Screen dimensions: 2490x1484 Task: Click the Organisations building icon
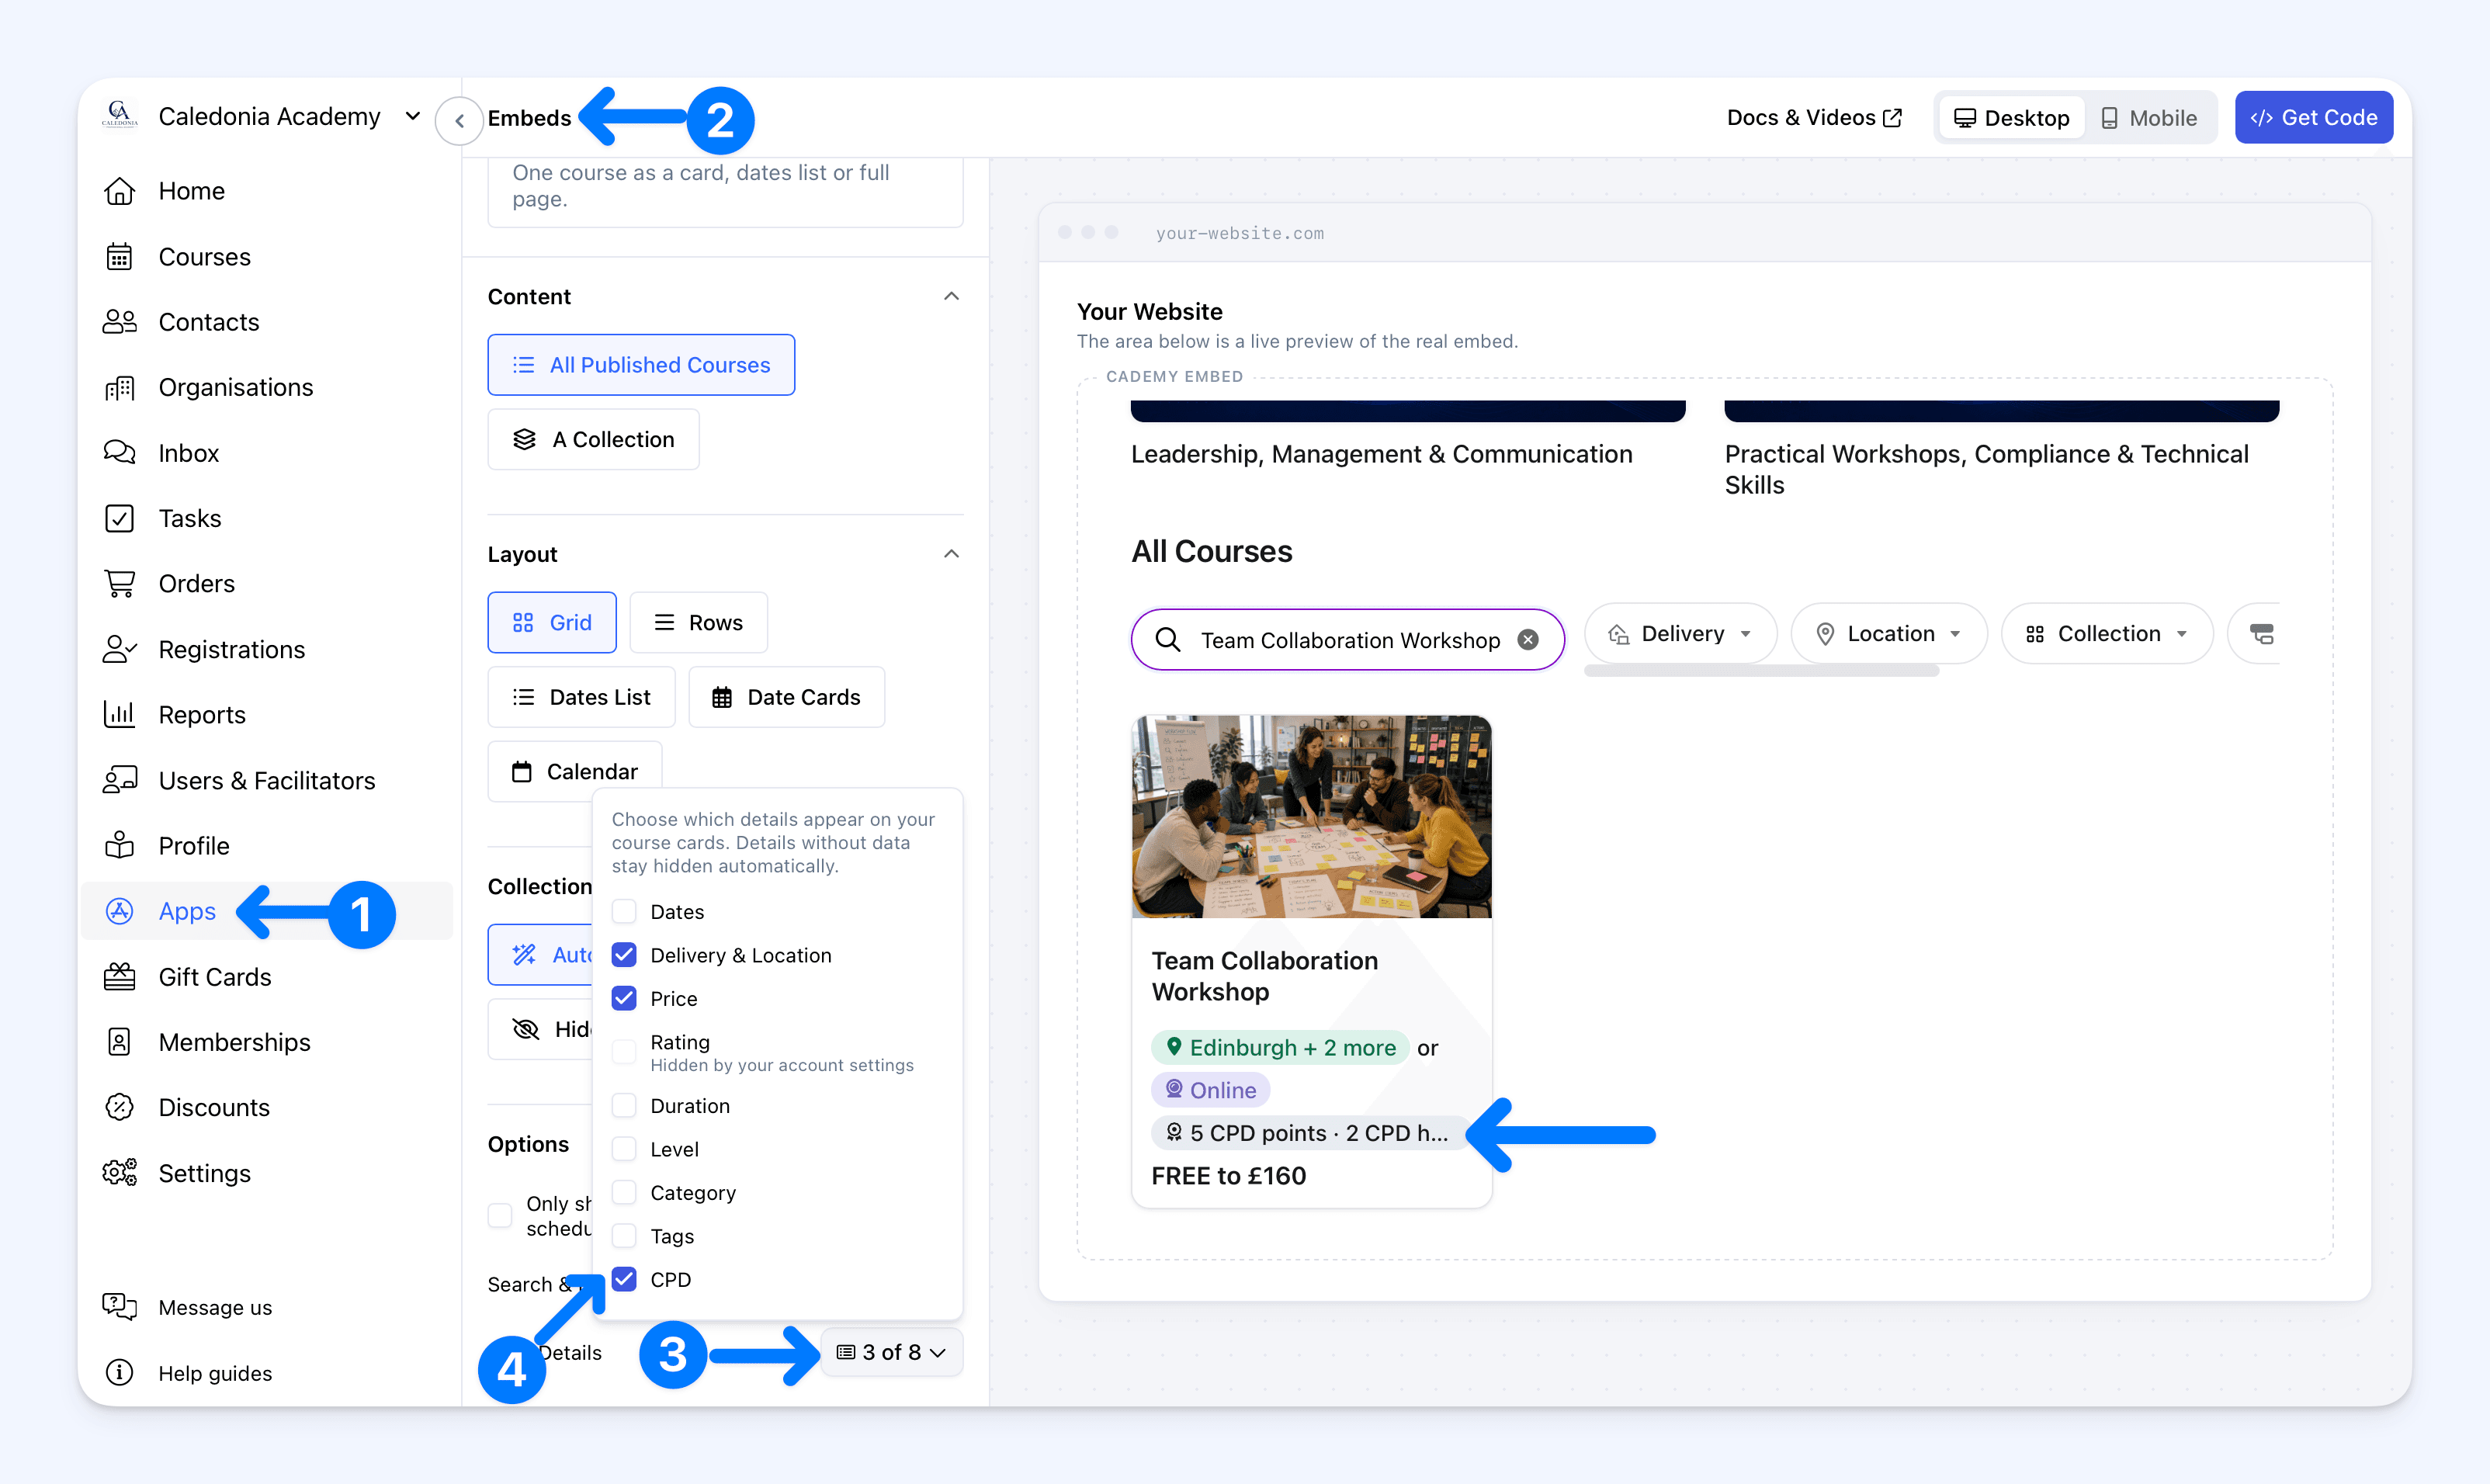119,387
